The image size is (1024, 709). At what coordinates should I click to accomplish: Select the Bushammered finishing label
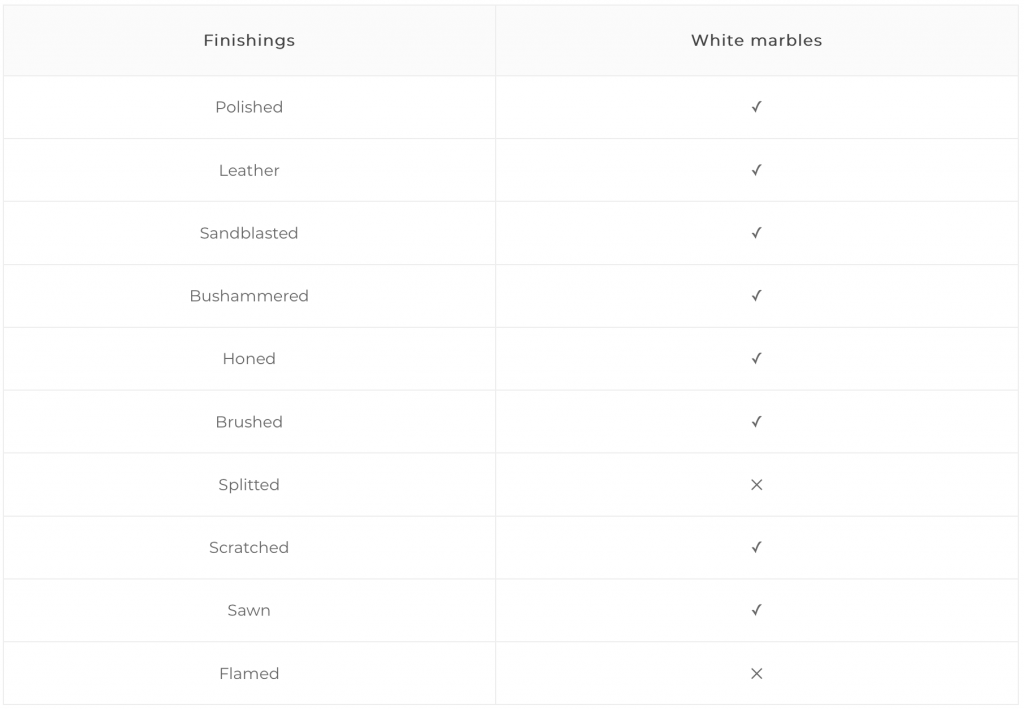coord(249,296)
